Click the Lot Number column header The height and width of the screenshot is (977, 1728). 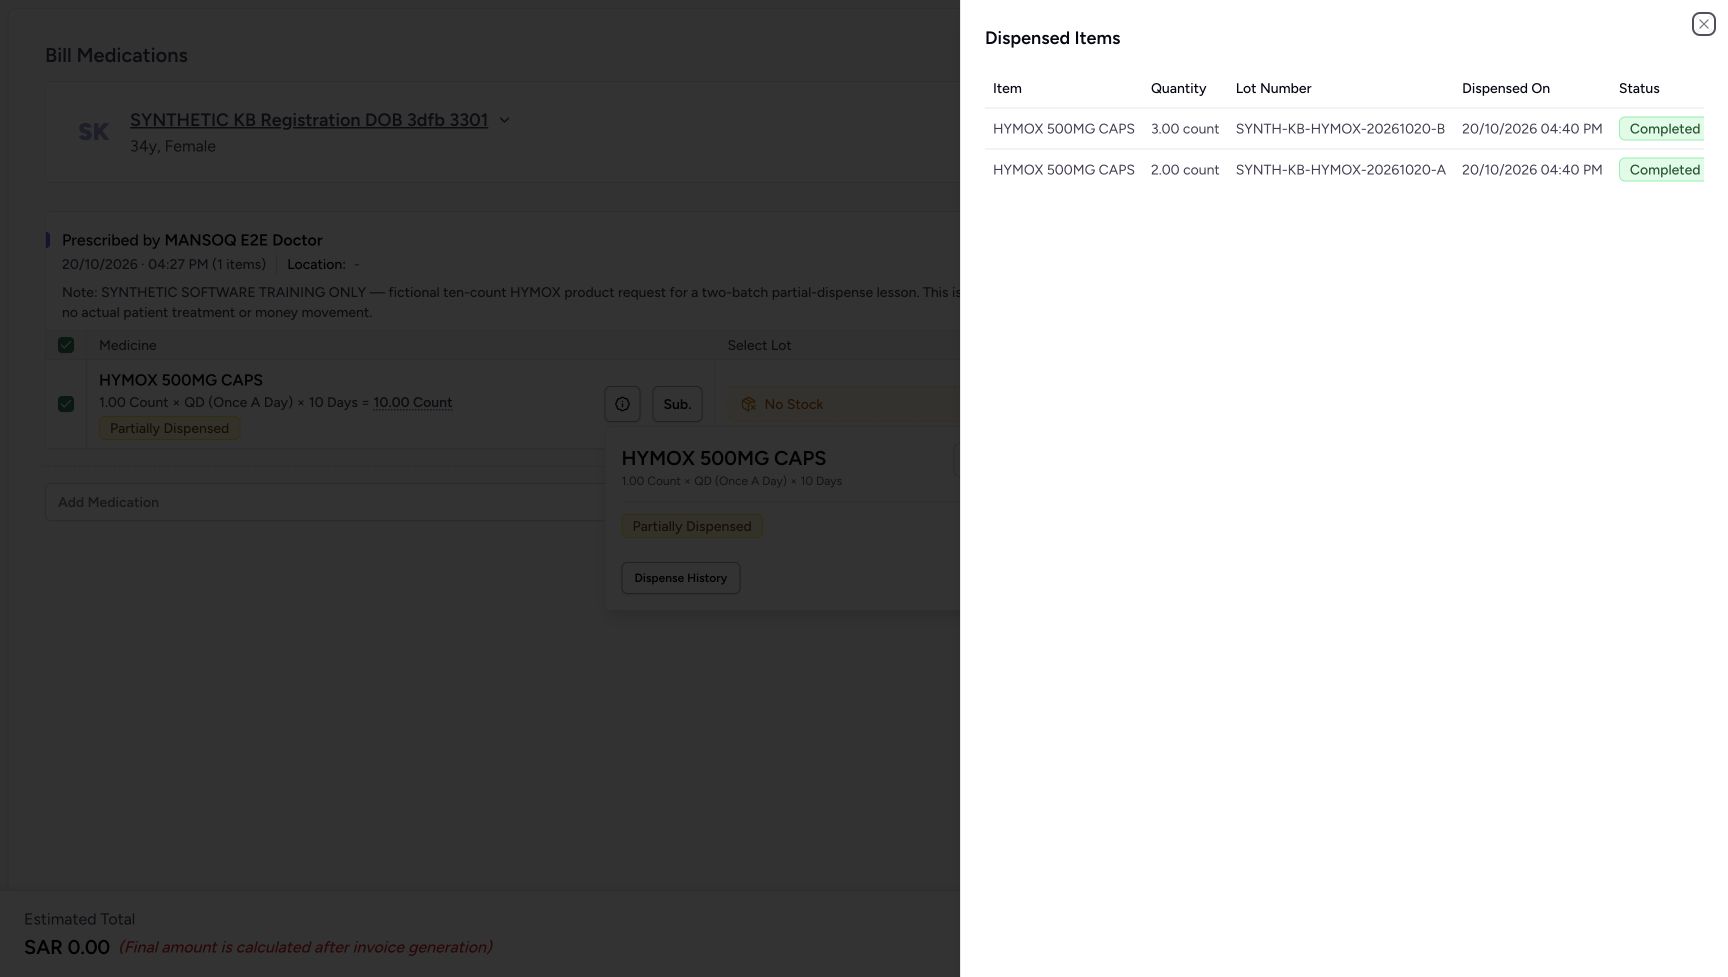tap(1273, 88)
